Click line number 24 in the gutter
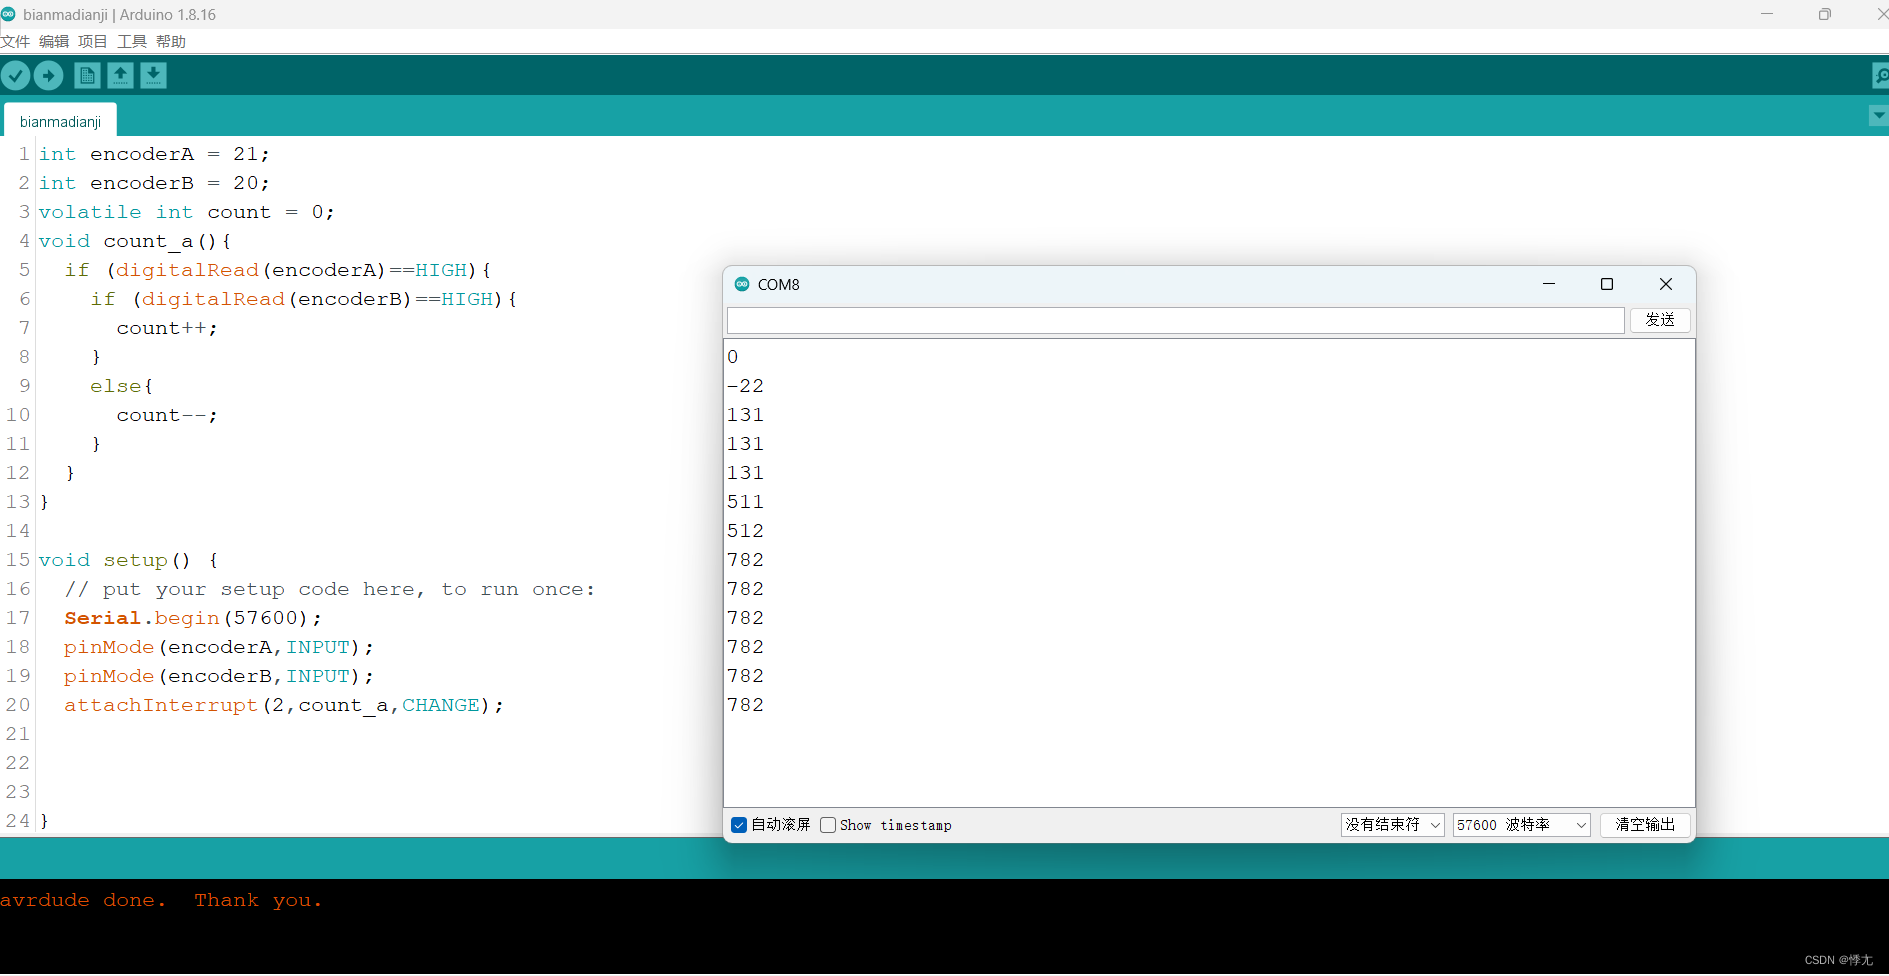This screenshot has height=976, width=1889. 18,821
